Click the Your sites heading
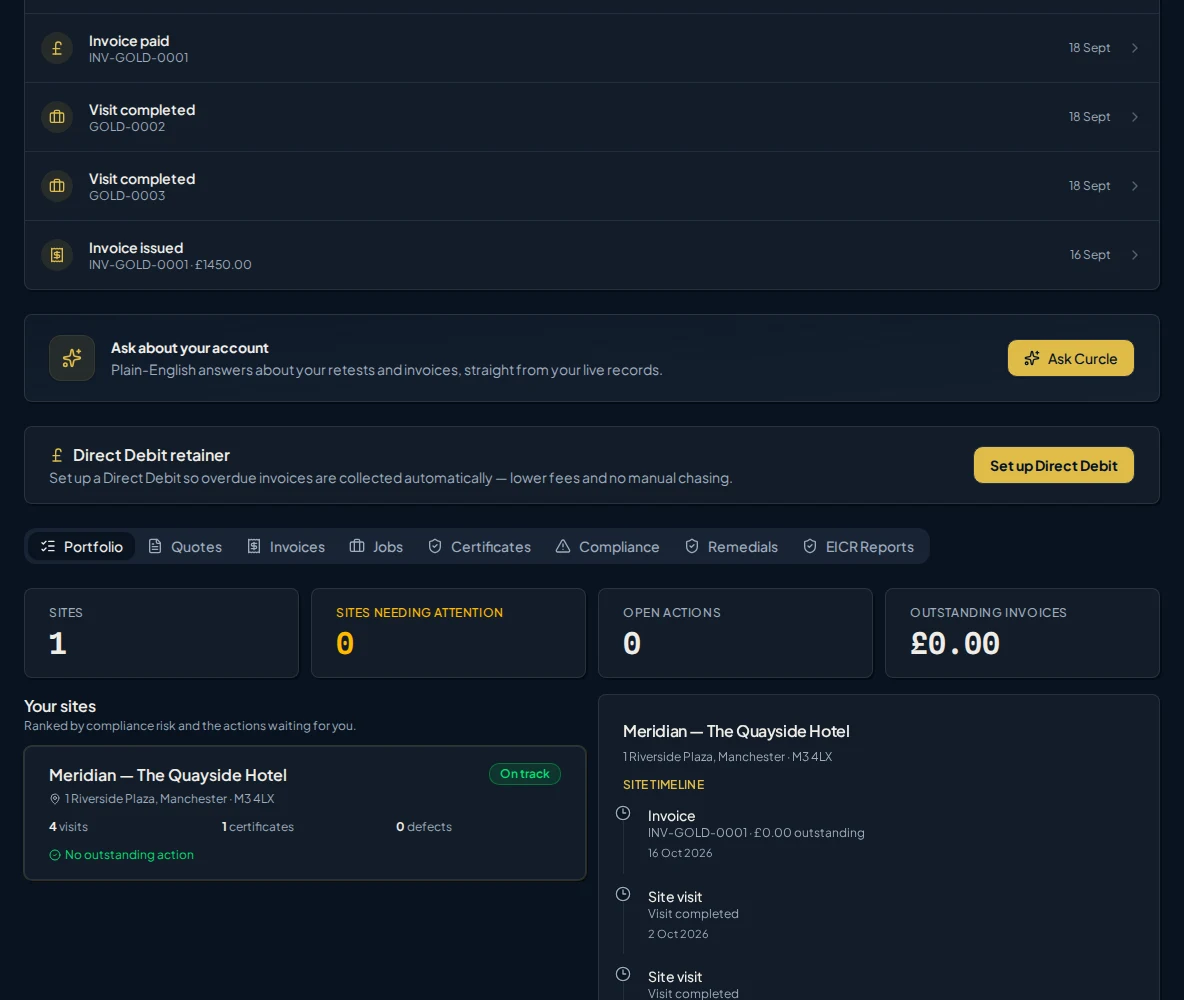This screenshot has height=1000, width=1184. pyautogui.click(x=60, y=707)
